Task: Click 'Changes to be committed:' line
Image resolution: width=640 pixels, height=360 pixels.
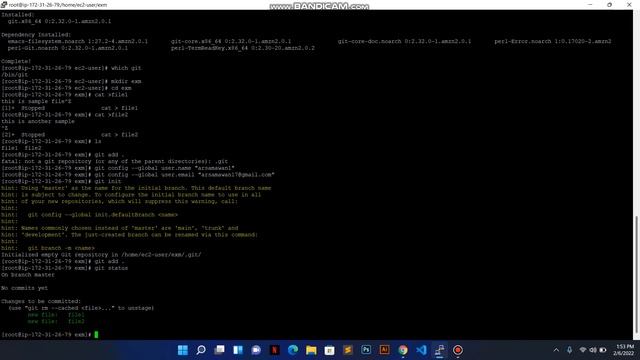Action: (41, 301)
